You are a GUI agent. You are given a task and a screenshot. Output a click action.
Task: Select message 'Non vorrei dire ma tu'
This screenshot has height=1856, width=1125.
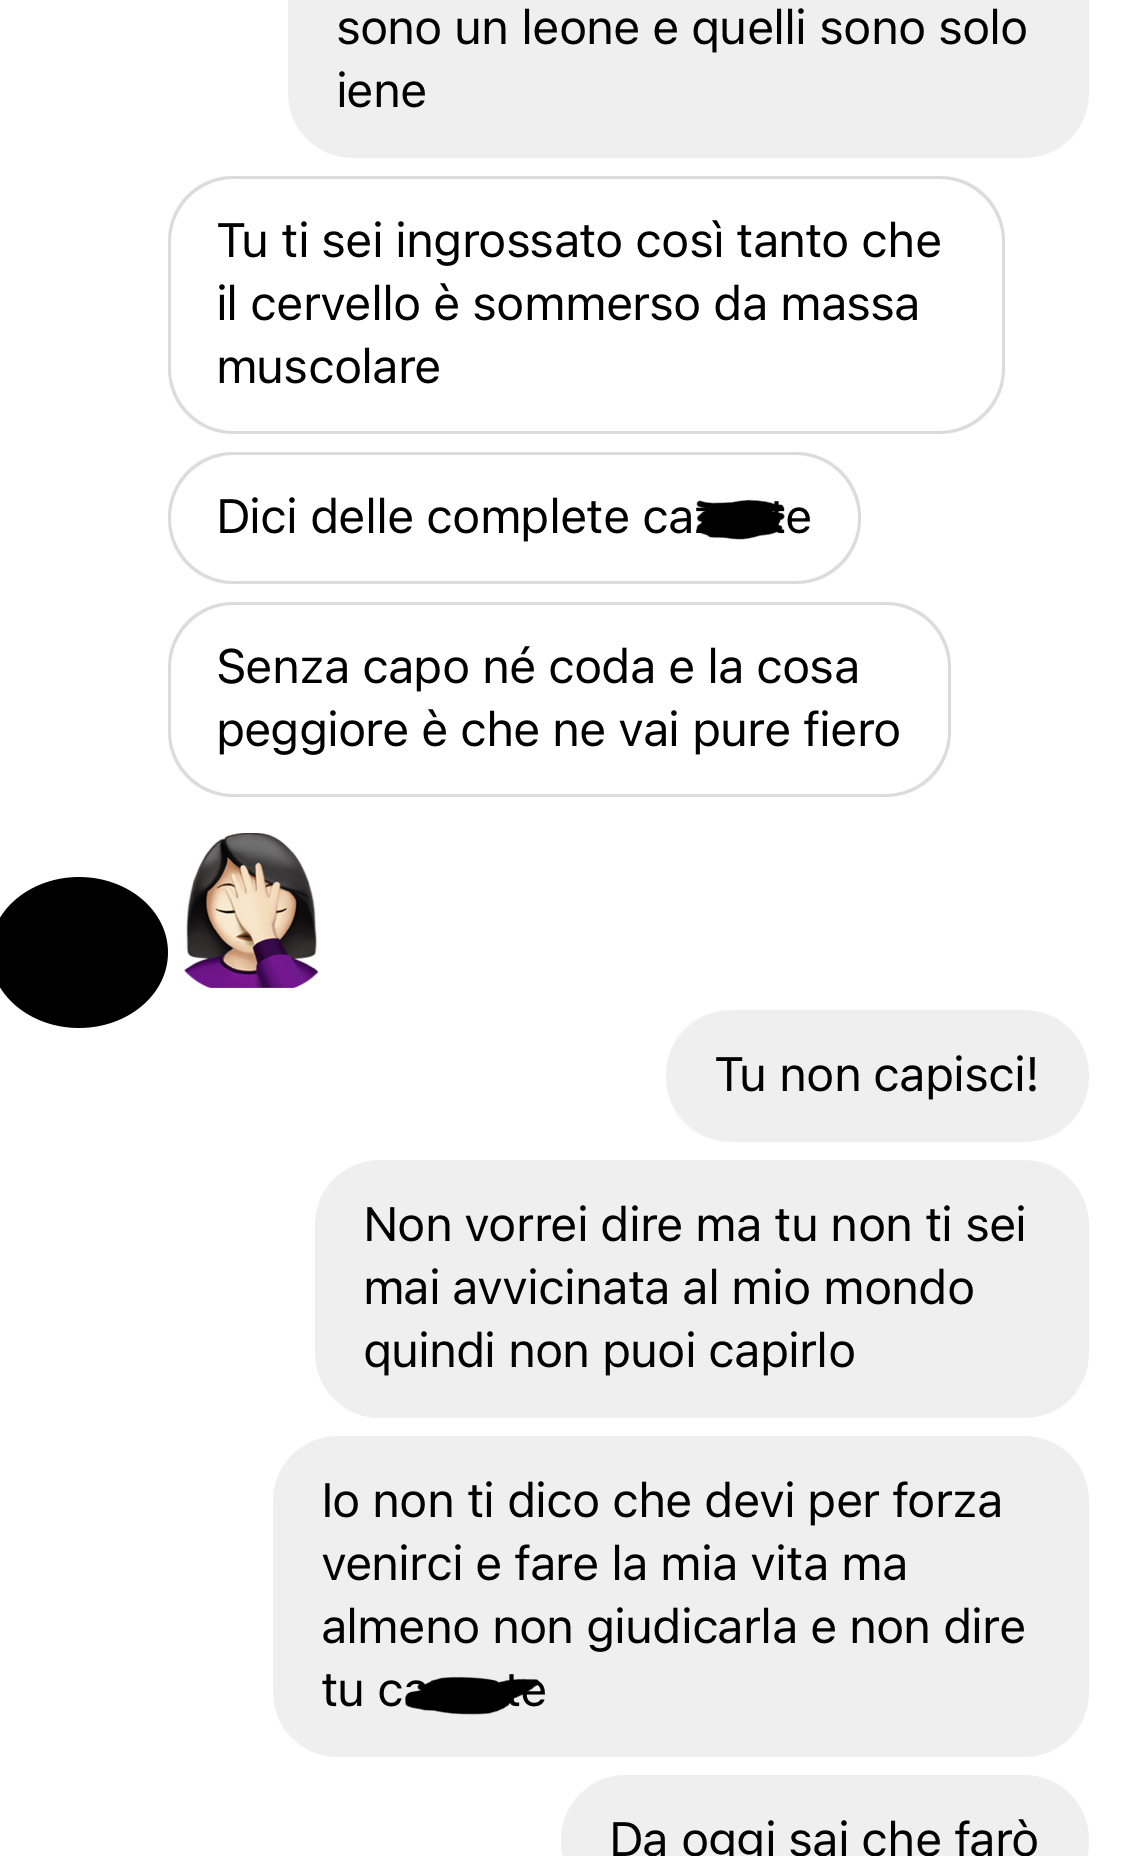click(702, 1289)
